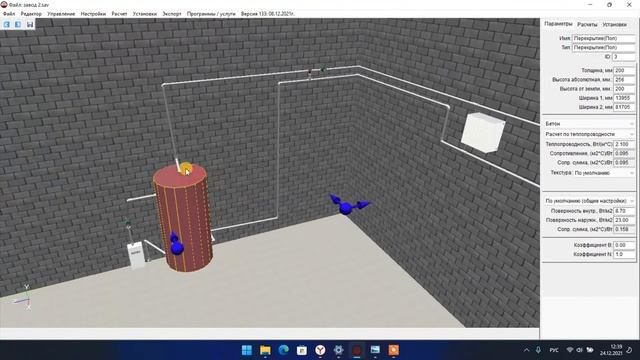Open File Explorer from the taskbar

click(265, 350)
